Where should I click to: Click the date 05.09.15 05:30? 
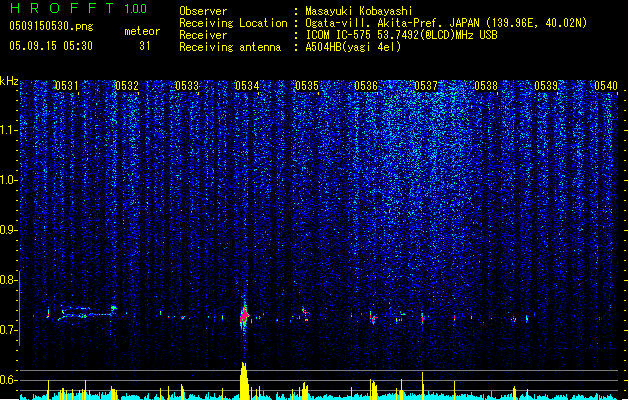point(51,46)
